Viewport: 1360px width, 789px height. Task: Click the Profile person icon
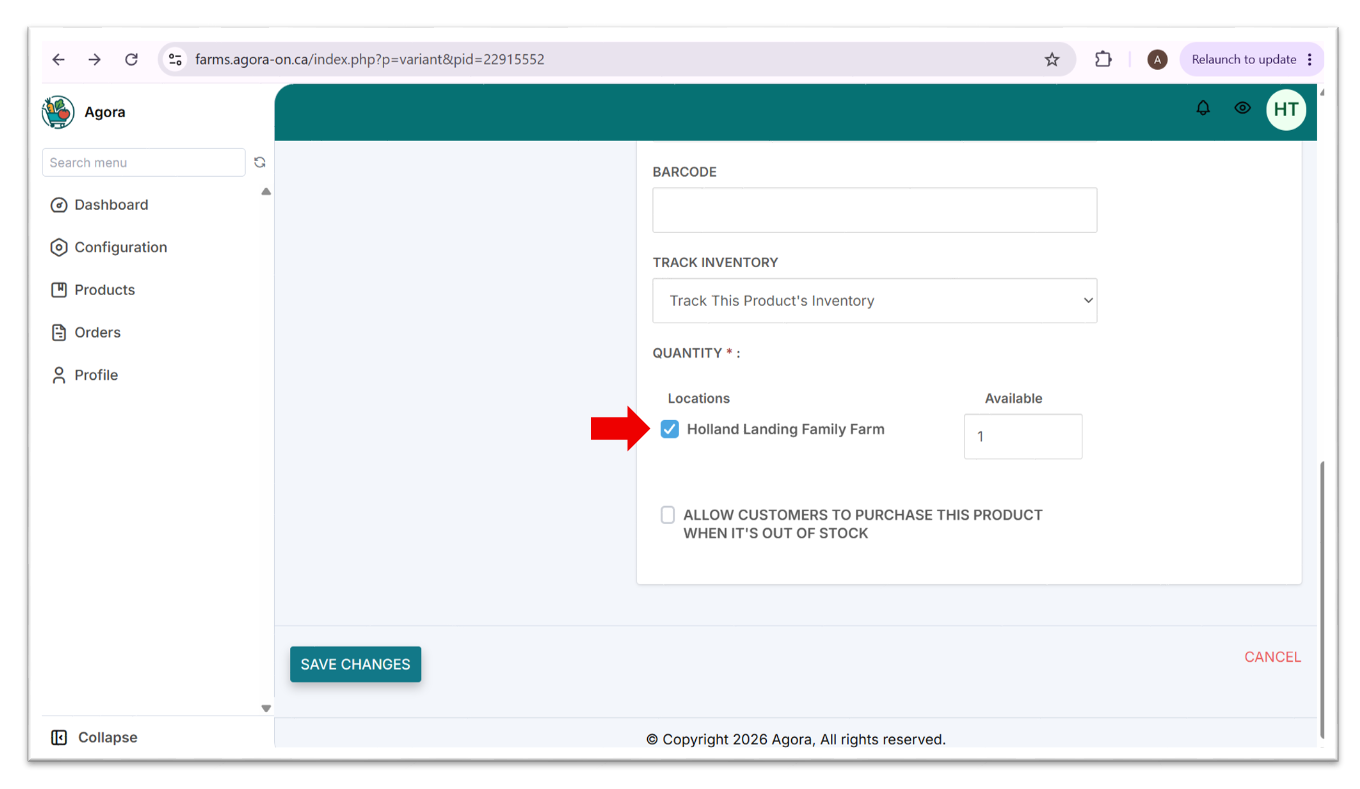tap(59, 375)
